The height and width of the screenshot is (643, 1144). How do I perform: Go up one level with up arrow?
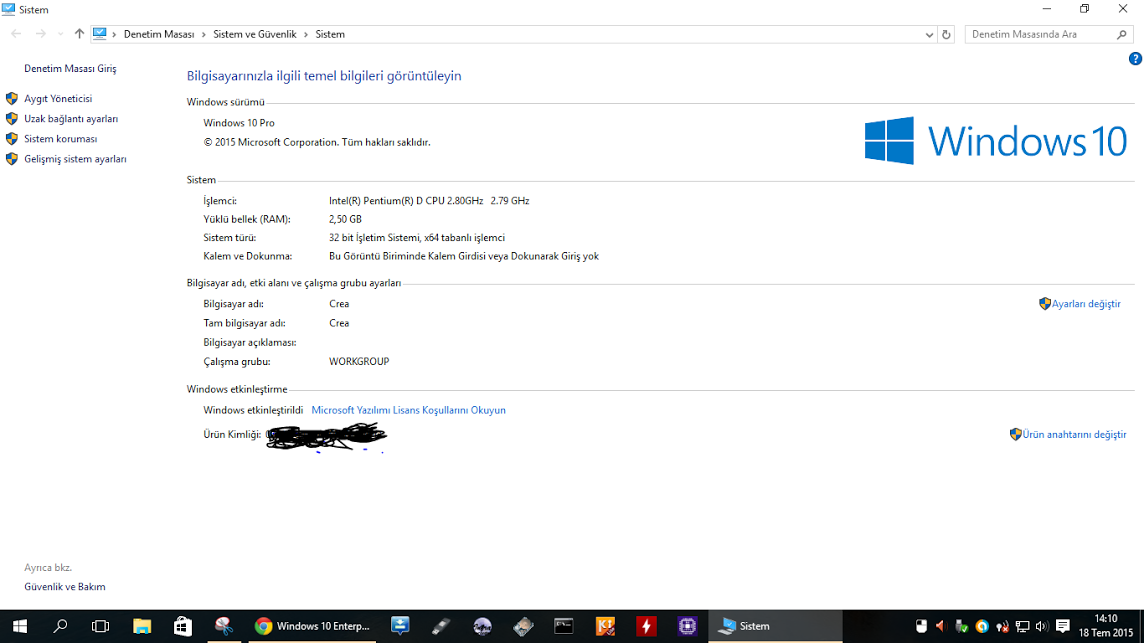click(80, 34)
